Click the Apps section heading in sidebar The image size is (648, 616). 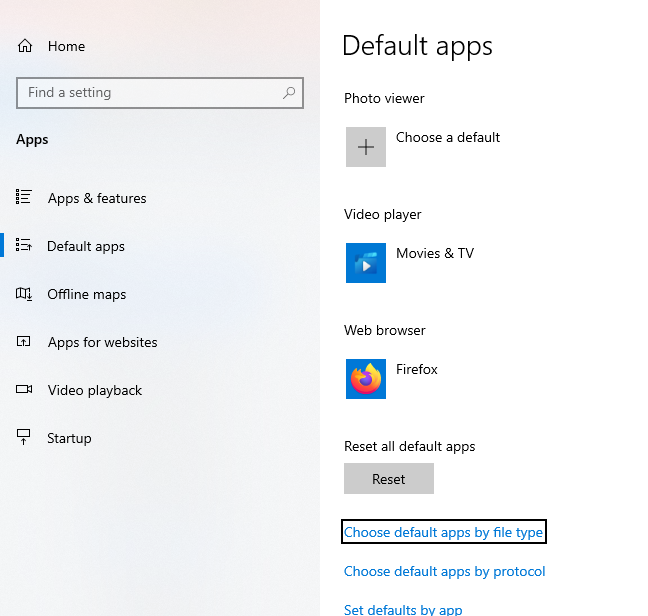pos(32,140)
